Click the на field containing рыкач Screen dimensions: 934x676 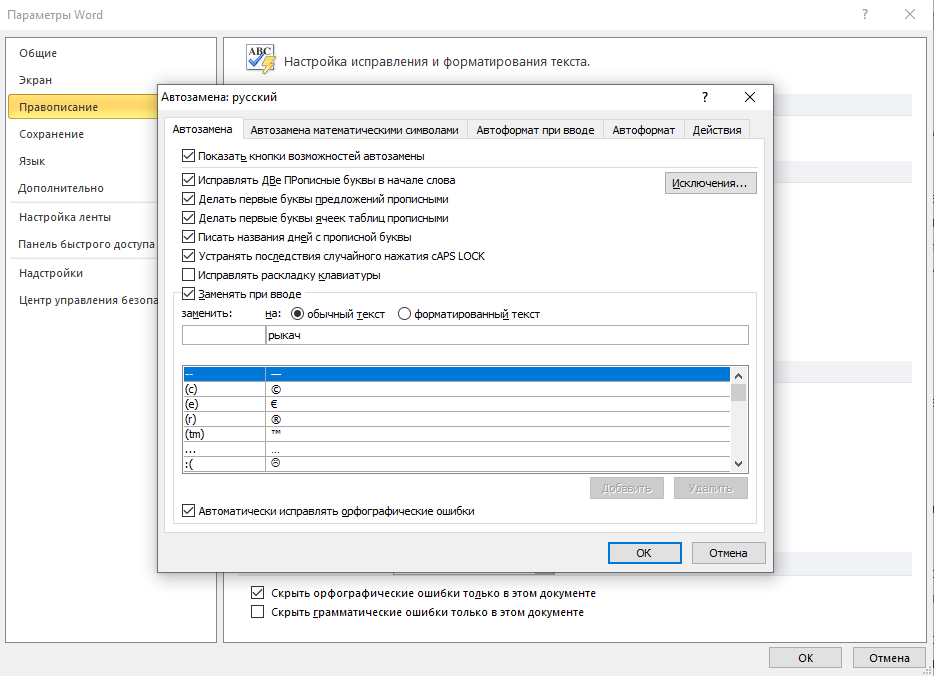pos(507,335)
